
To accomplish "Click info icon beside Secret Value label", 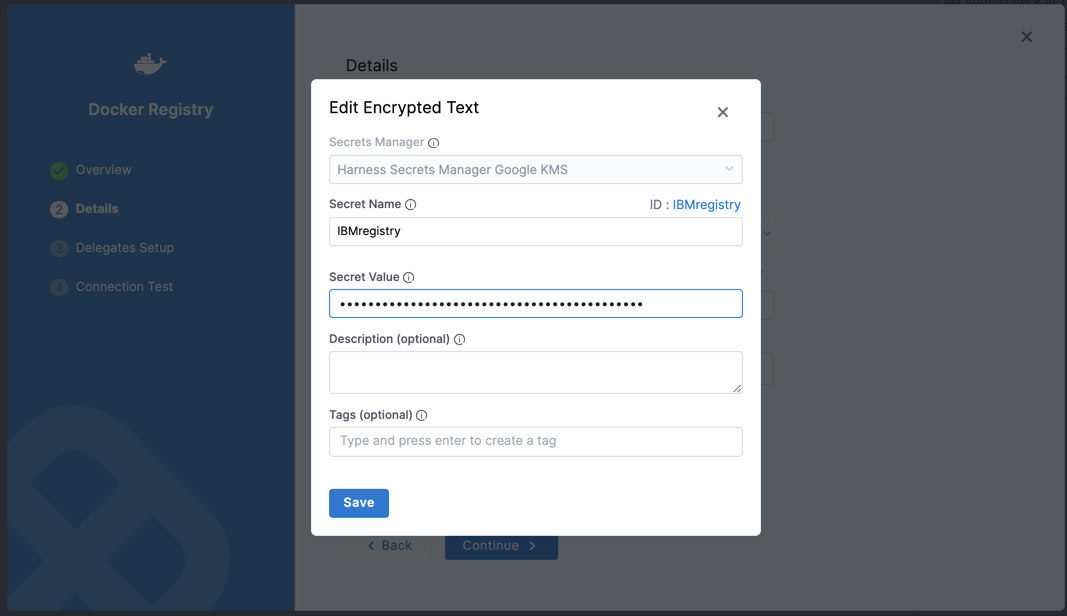I will click(408, 278).
